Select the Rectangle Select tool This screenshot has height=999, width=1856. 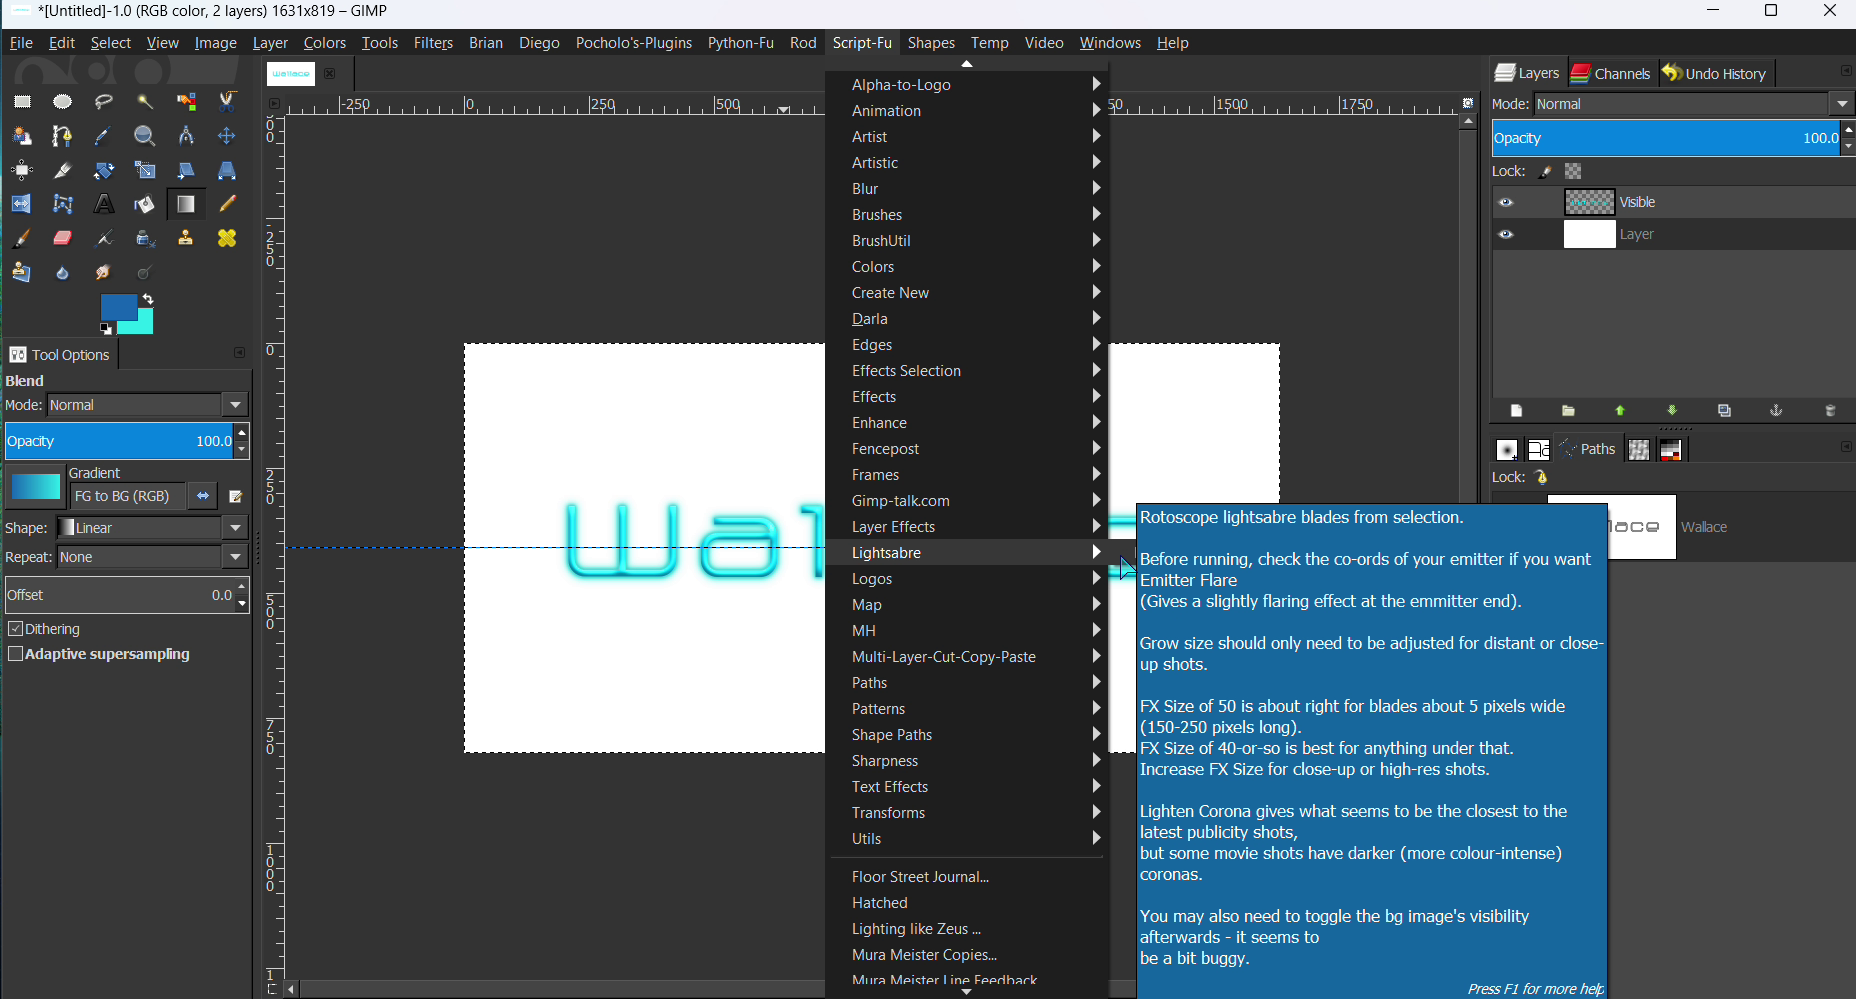click(x=22, y=102)
